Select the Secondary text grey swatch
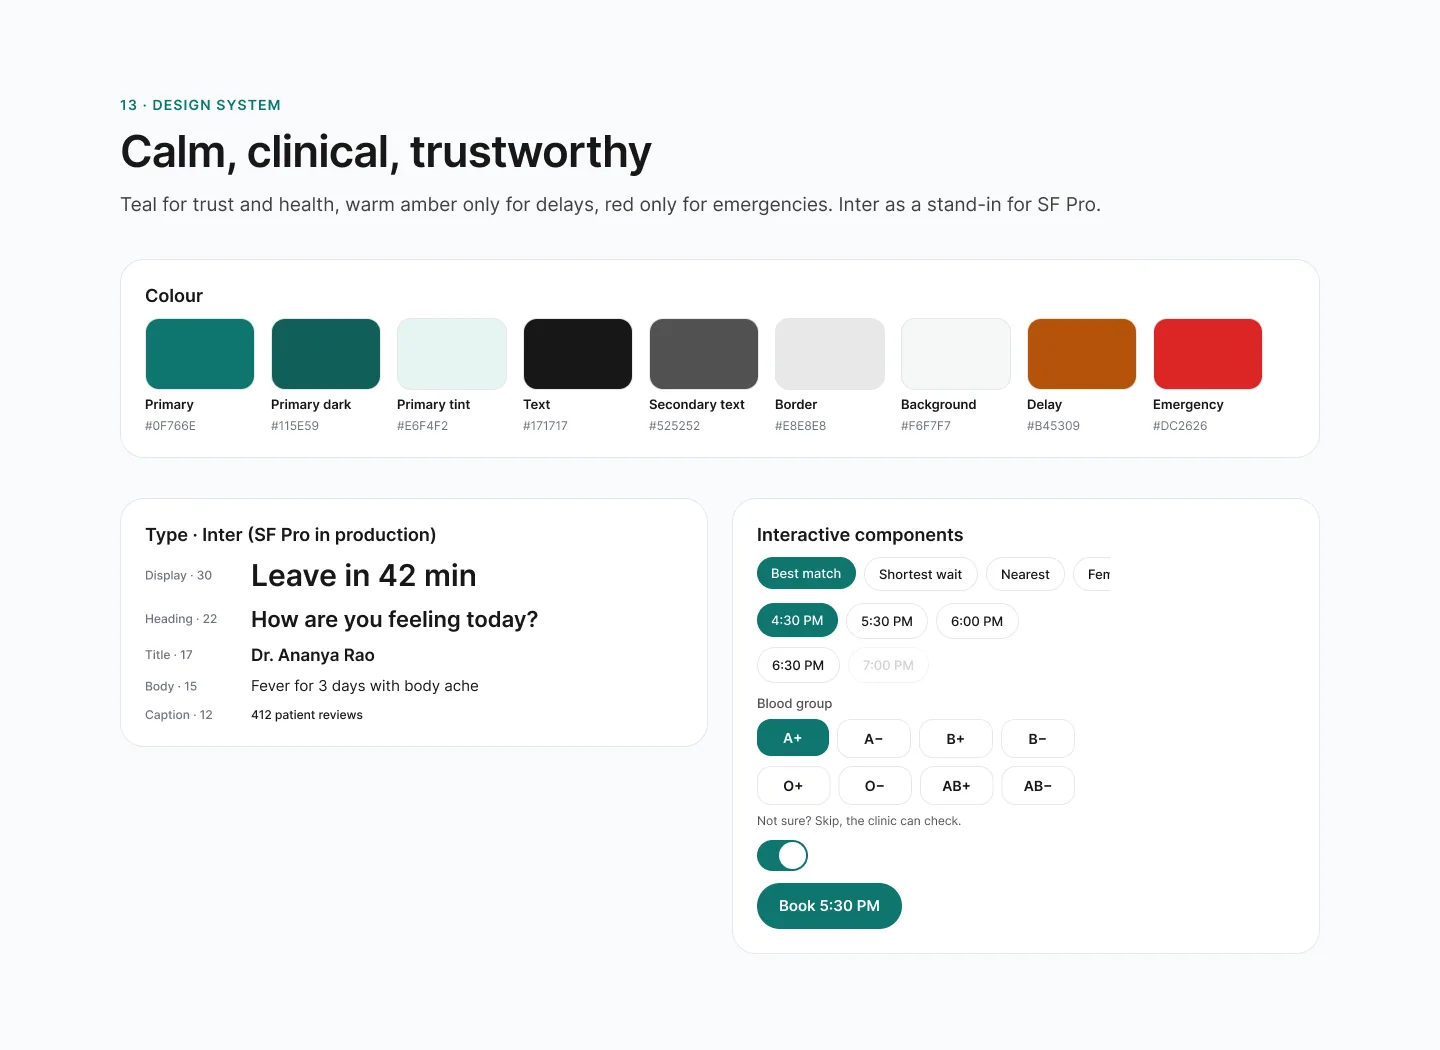This screenshot has height=1050, width=1440. (x=704, y=354)
